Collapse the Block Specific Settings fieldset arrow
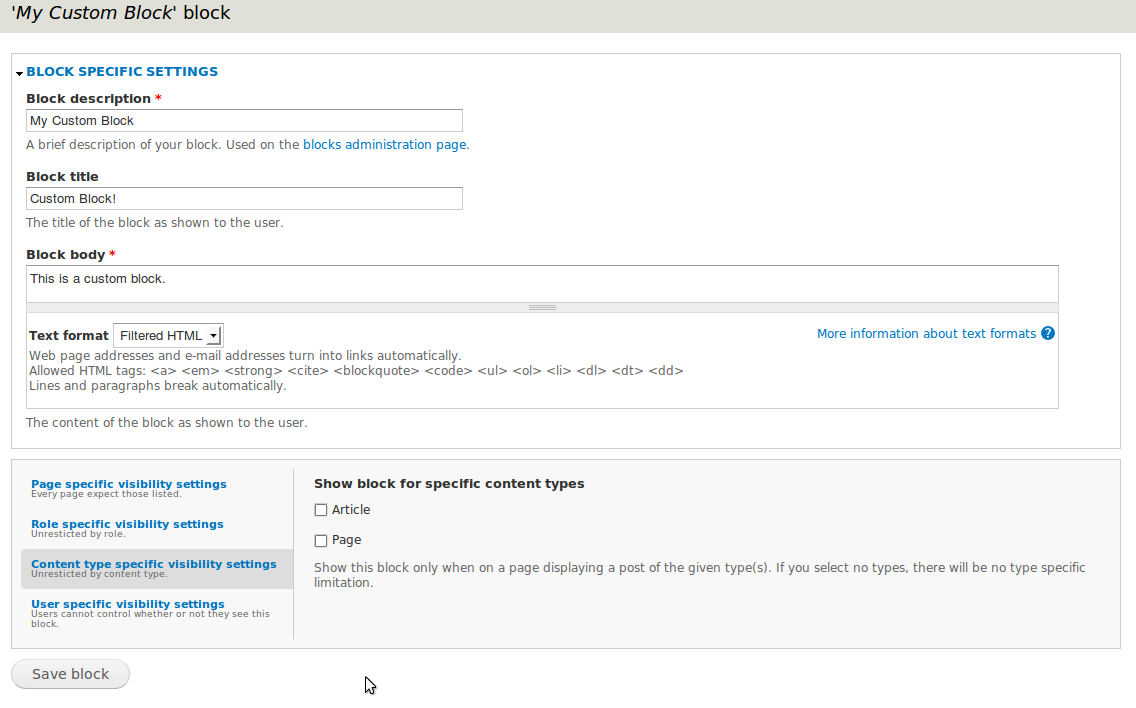Screen dimensions: 1136x708 (18, 71)
